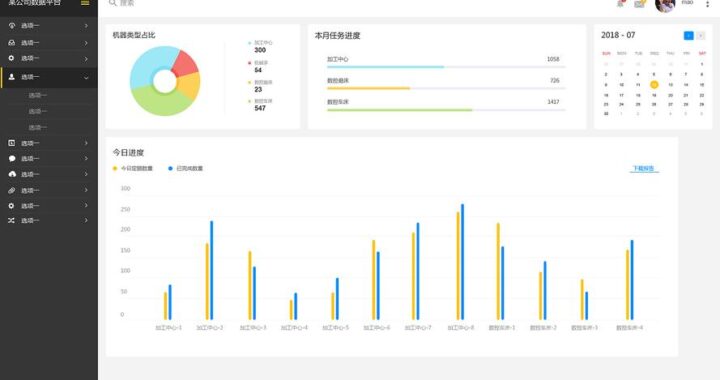Toggle pie legend entry with value 547
The width and height of the screenshot is (720, 380).
(x=260, y=105)
